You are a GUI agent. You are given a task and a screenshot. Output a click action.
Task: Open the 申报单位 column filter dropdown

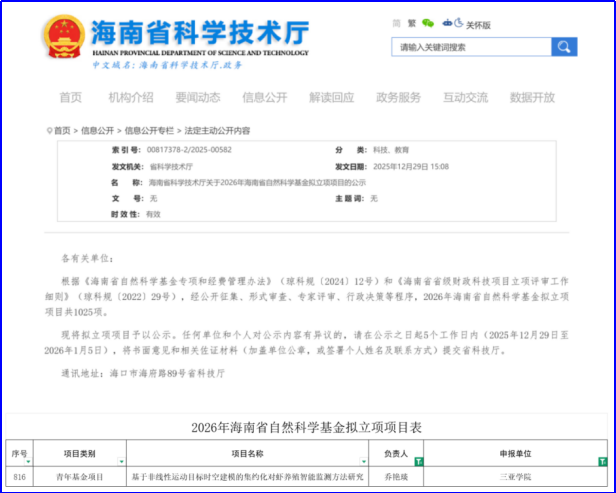tap(601, 462)
